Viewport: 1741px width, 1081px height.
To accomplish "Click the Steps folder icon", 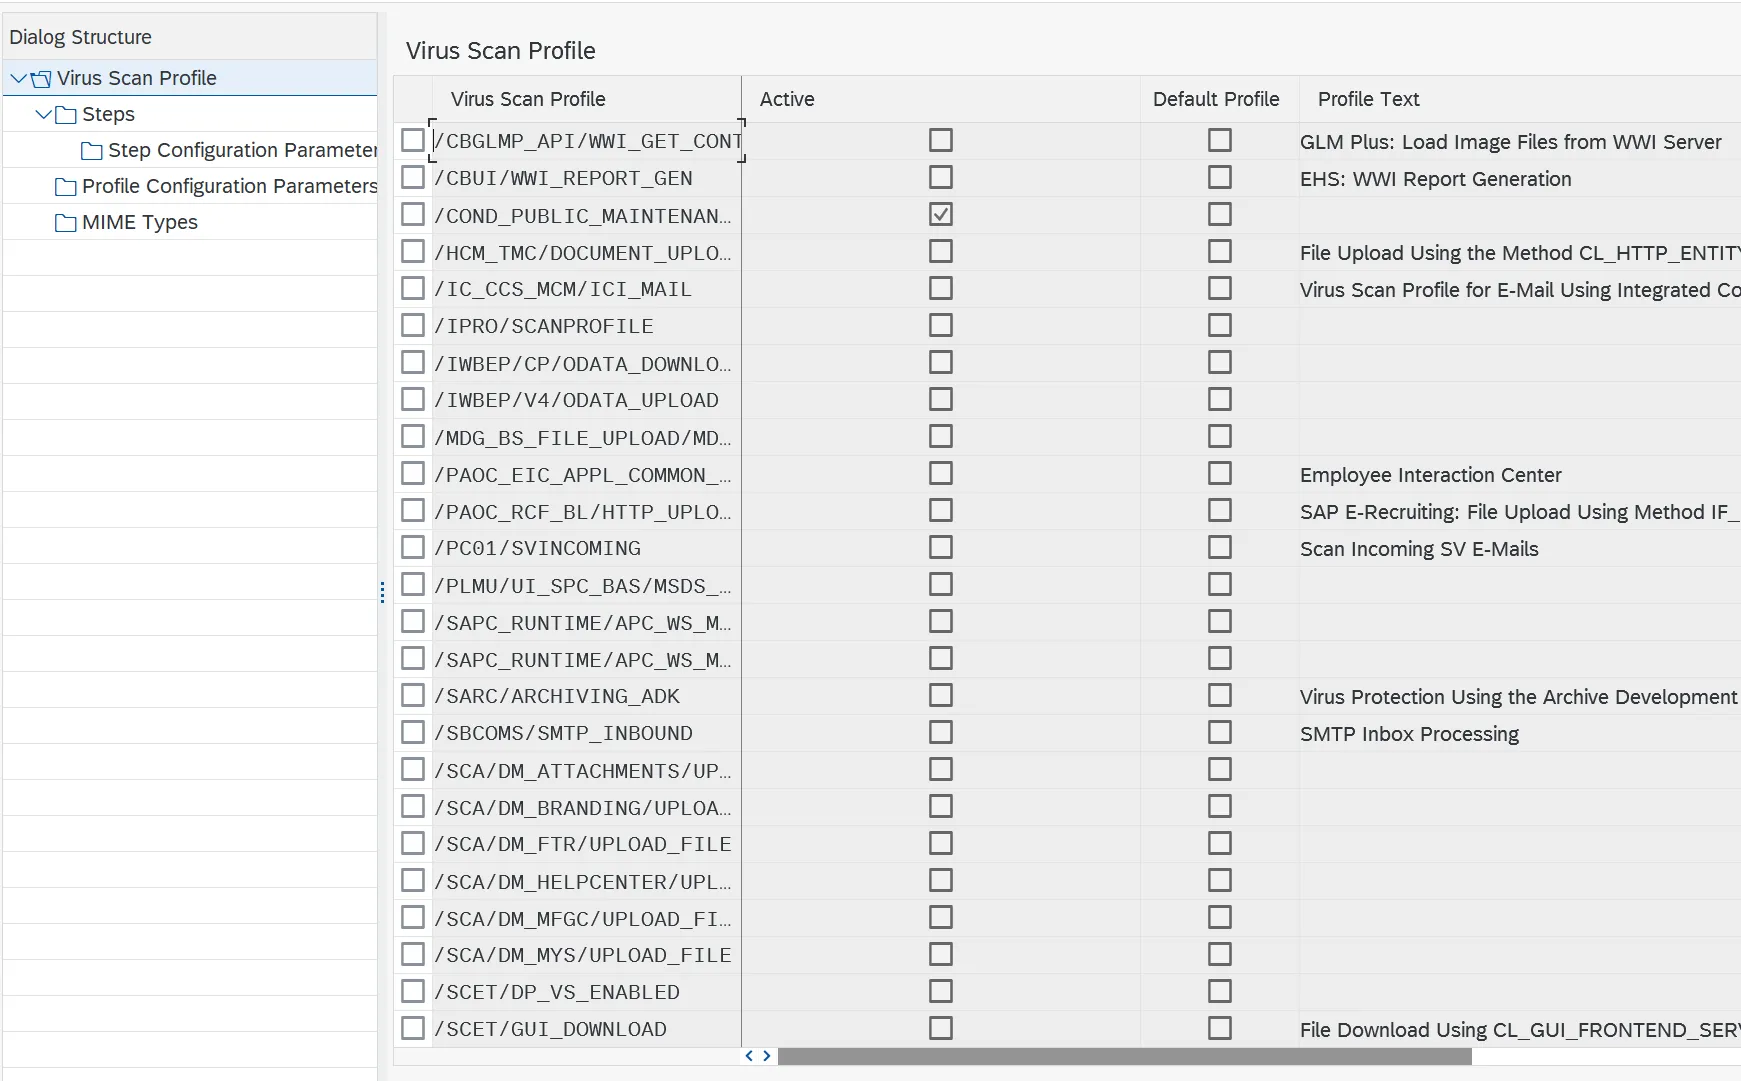I will pos(66,115).
